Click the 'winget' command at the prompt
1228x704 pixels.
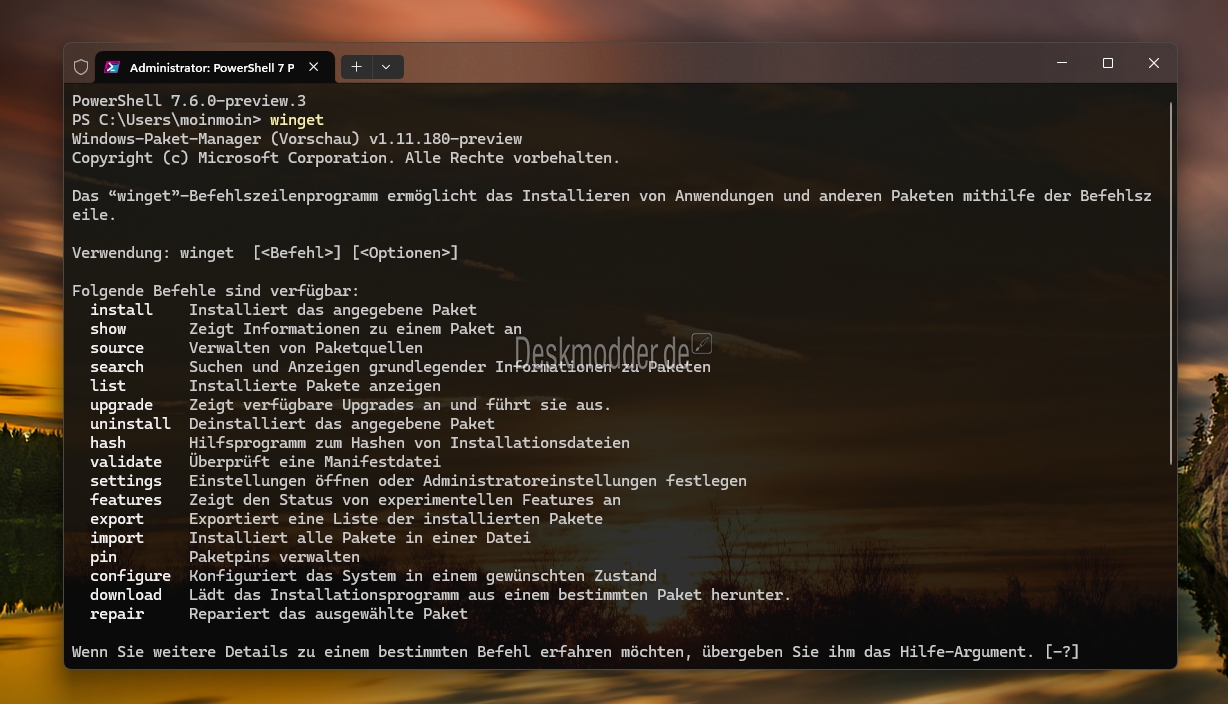(297, 120)
